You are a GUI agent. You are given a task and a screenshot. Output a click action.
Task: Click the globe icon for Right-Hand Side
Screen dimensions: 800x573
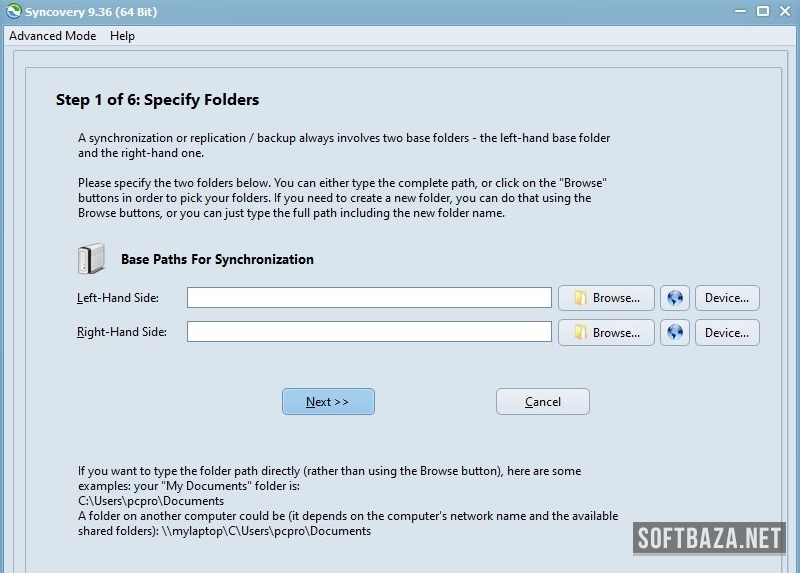[675, 332]
